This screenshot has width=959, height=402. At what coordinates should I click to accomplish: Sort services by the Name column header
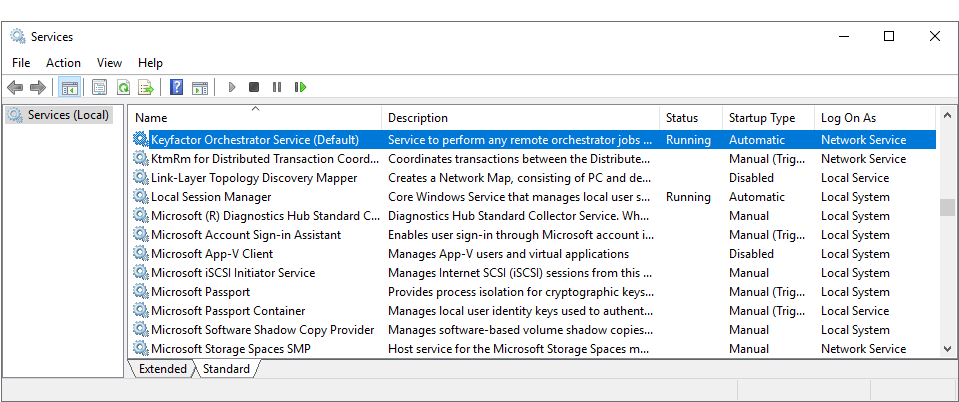[x=254, y=118]
